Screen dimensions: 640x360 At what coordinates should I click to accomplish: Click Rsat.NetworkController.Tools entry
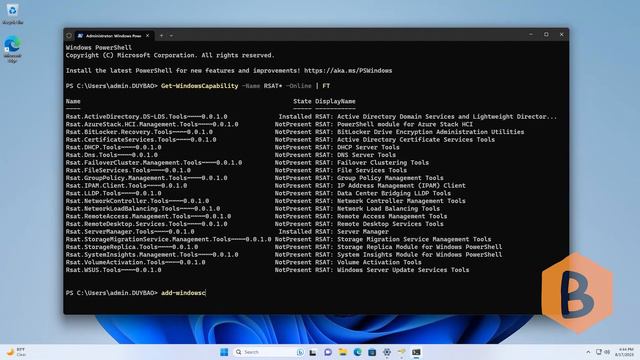(137, 201)
